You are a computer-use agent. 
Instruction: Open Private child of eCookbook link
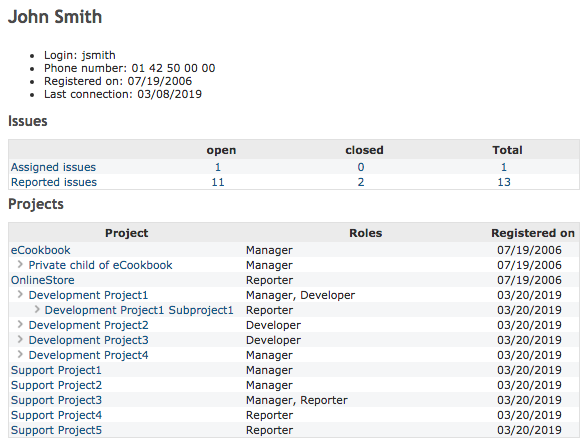pyautogui.click(x=100, y=265)
